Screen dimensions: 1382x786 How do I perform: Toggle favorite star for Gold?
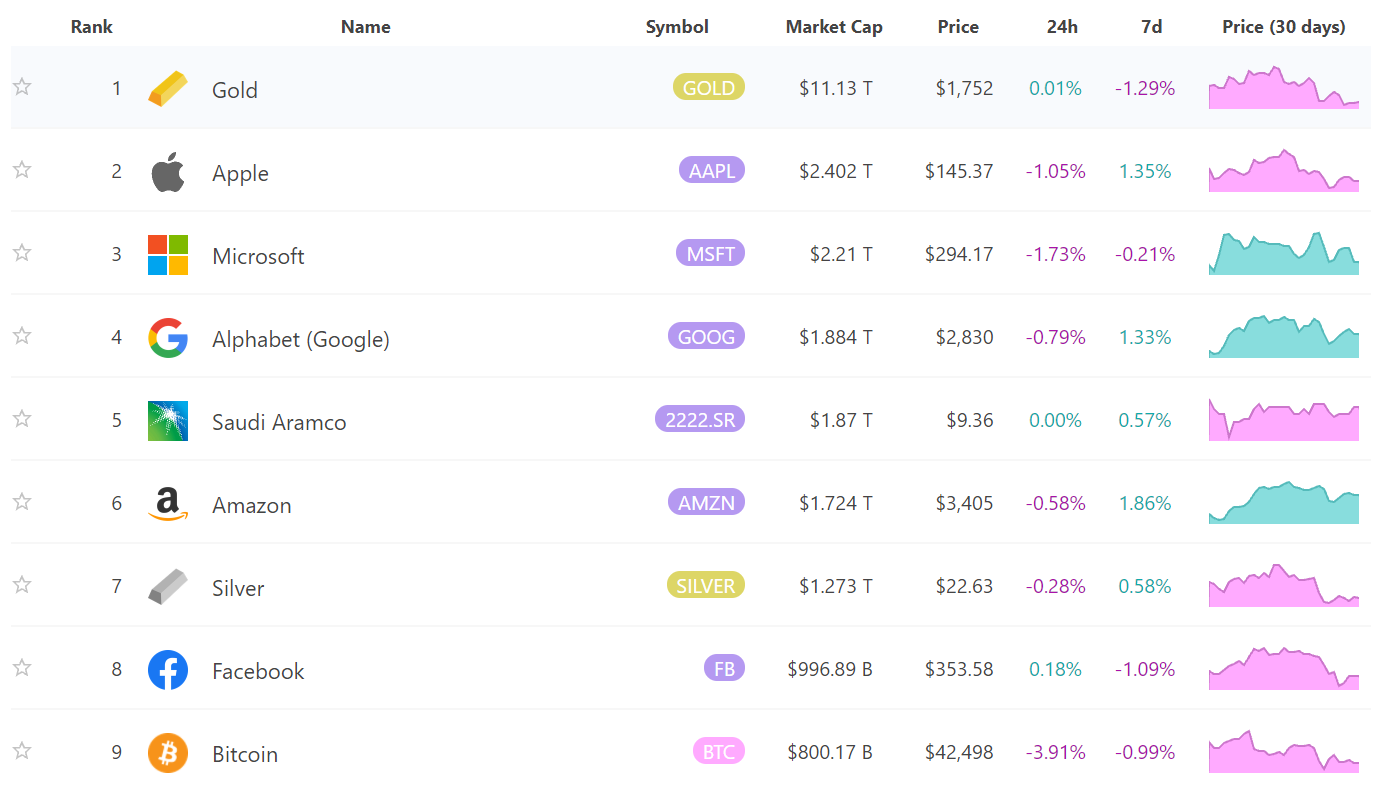(x=22, y=87)
